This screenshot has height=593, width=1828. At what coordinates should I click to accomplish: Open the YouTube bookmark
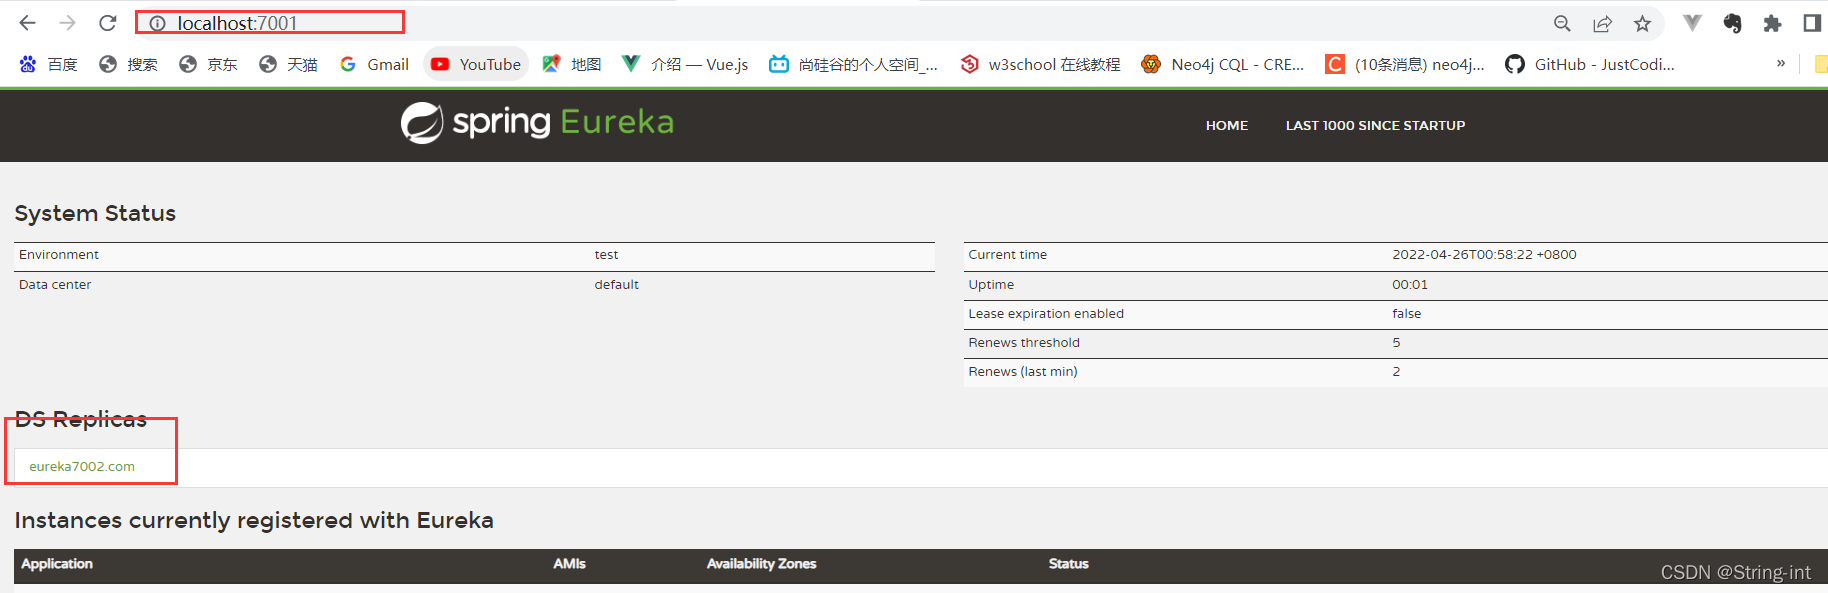coord(476,64)
